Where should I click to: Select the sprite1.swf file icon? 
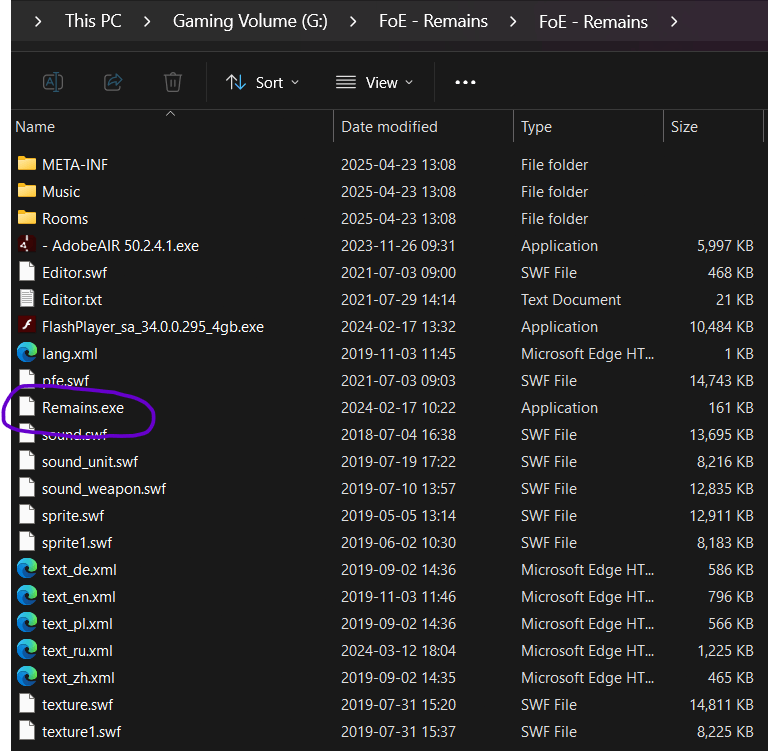click(27, 541)
